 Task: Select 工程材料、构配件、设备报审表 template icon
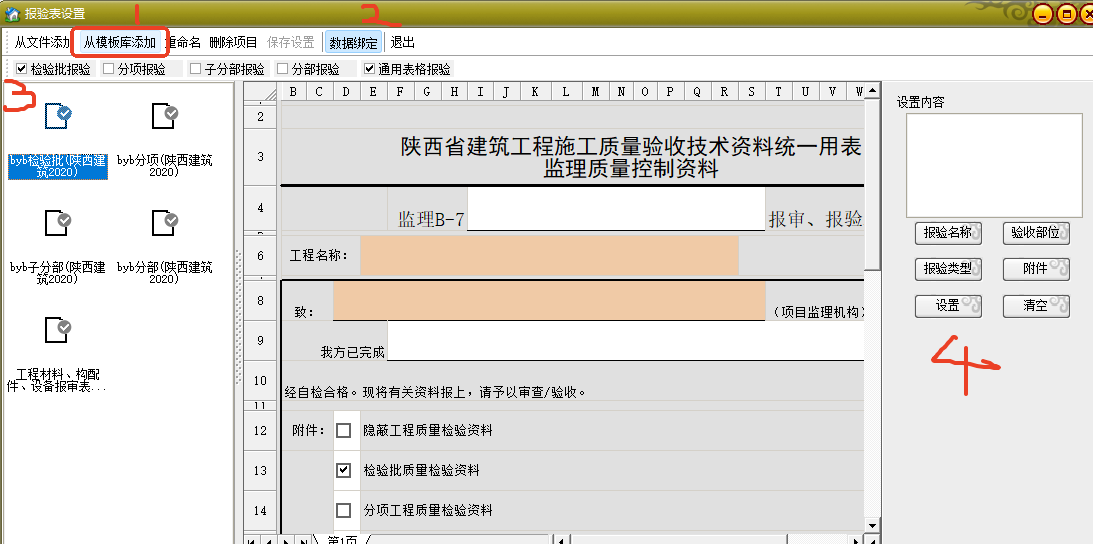pos(58,329)
